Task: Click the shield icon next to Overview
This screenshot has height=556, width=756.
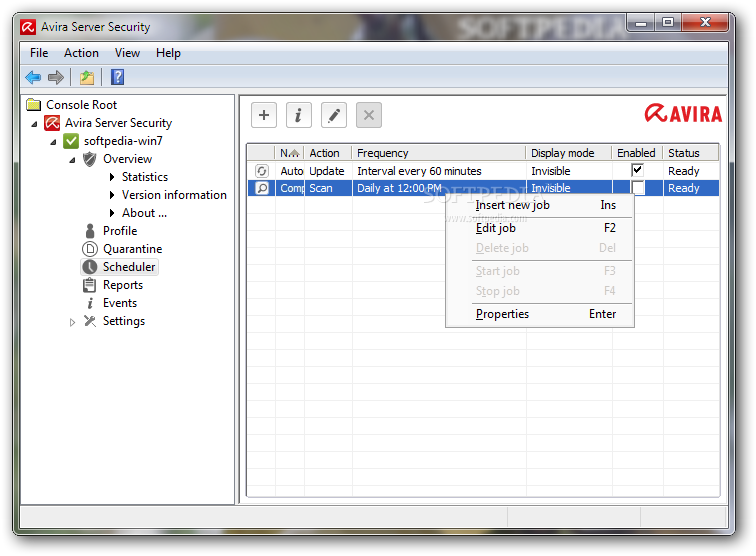Action: pyautogui.click(x=90, y=159)
